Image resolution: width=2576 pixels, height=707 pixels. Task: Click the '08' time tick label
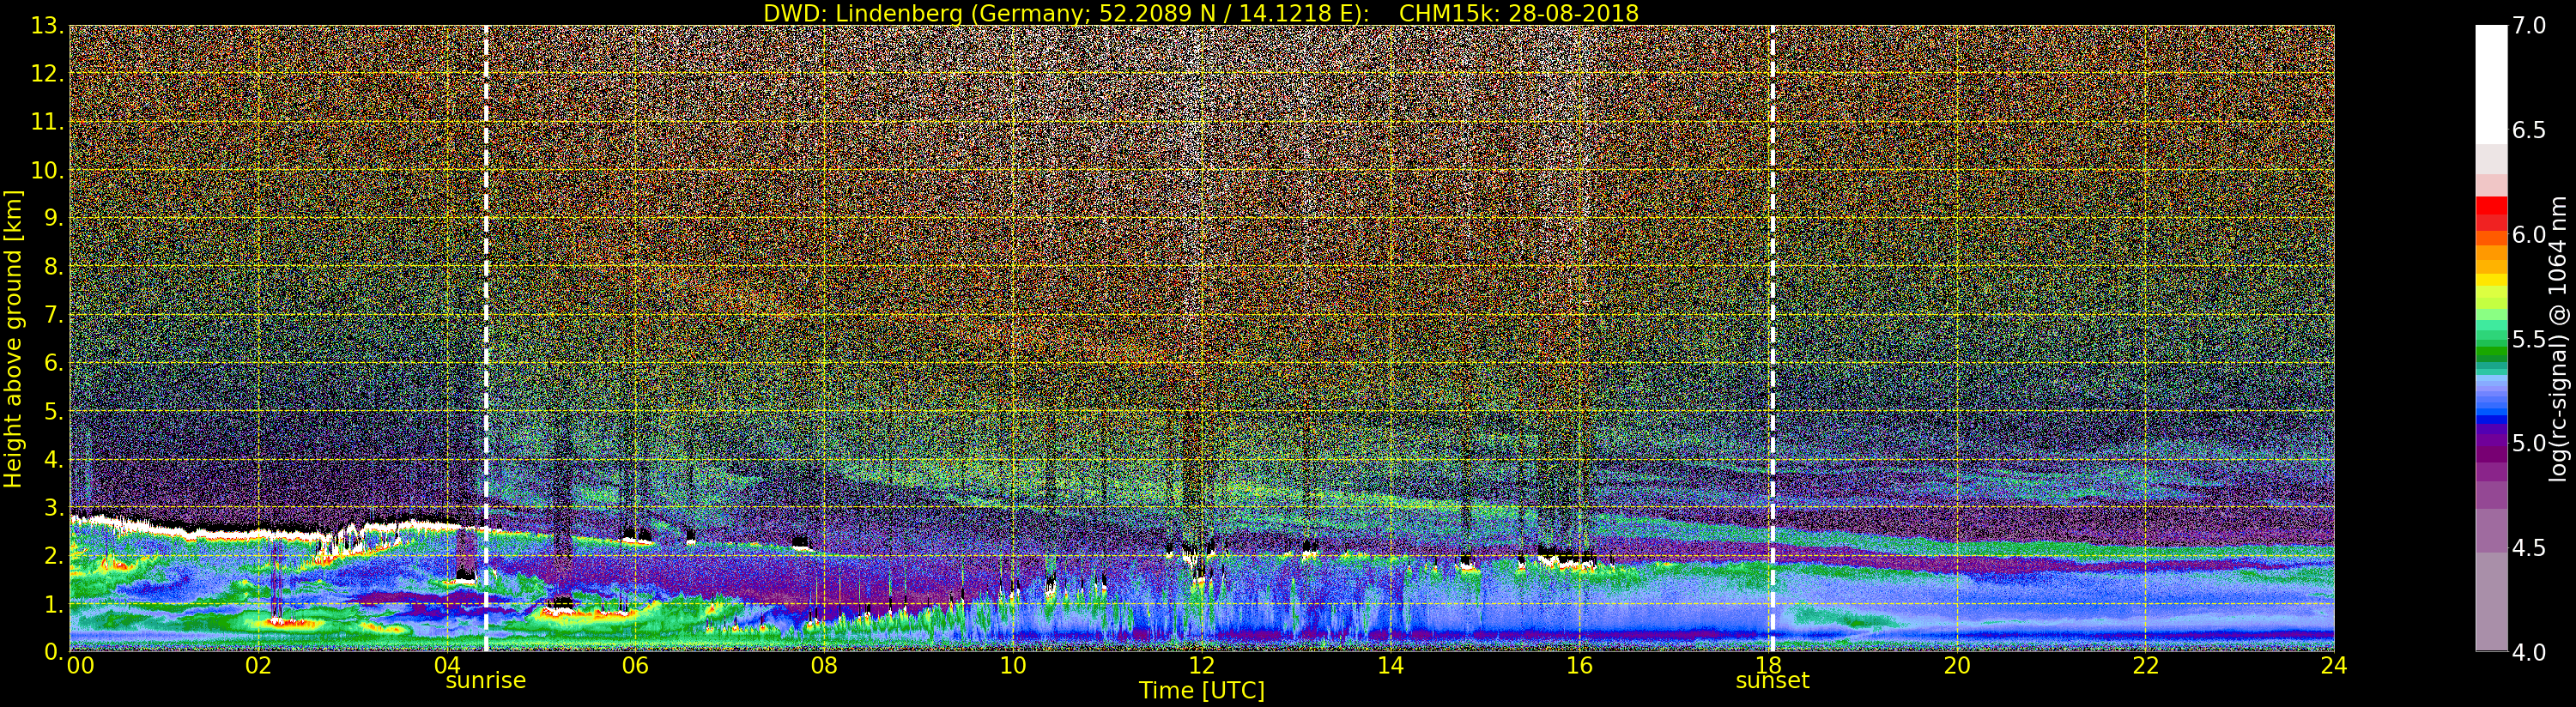[824, 666]
